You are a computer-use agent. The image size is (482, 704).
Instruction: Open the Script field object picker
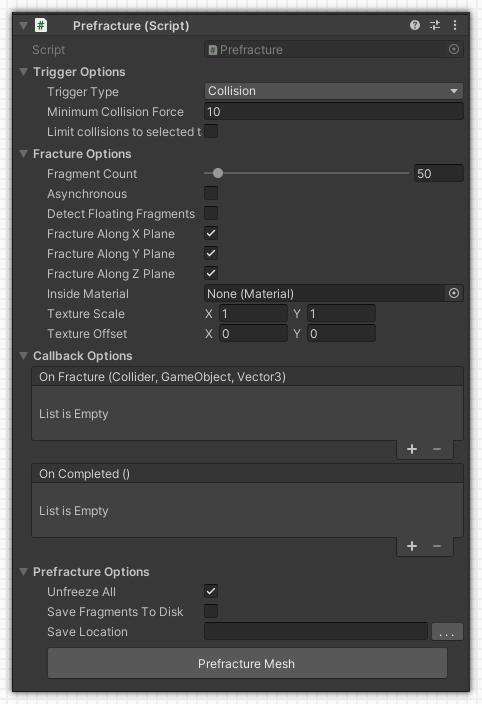click(x=454, y=49)
